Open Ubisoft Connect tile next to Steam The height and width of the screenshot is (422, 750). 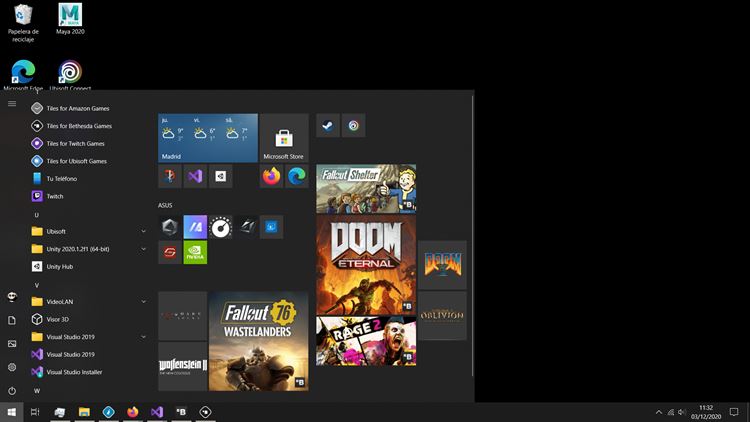click(x=353, y=125)
